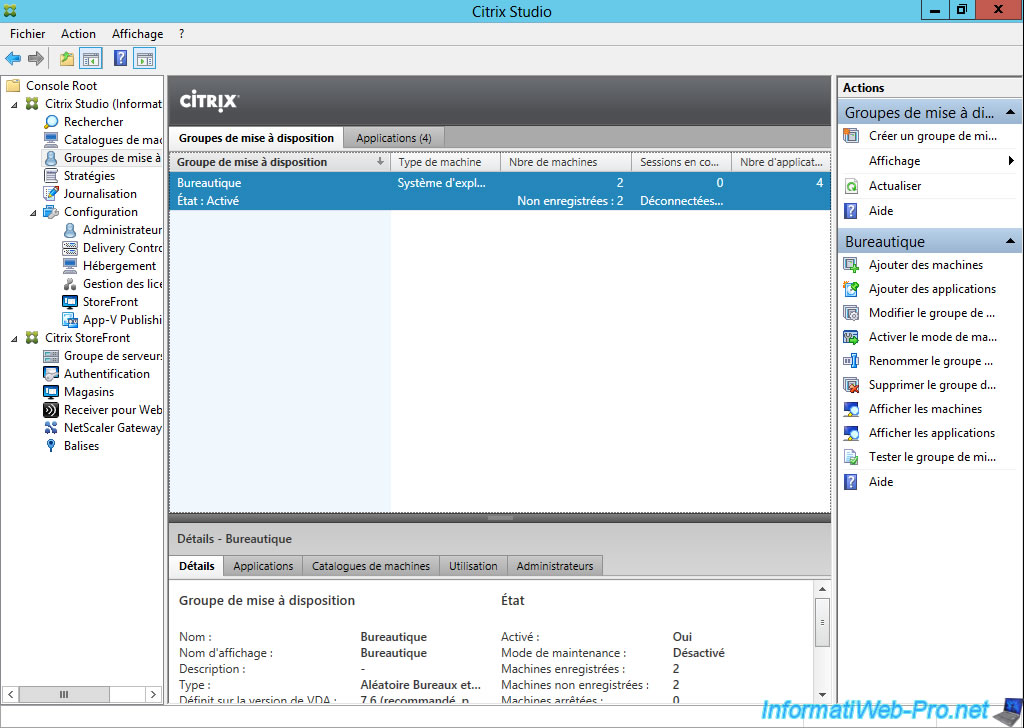Click the tree pane scroll left arrow

(x=10, y=694)
